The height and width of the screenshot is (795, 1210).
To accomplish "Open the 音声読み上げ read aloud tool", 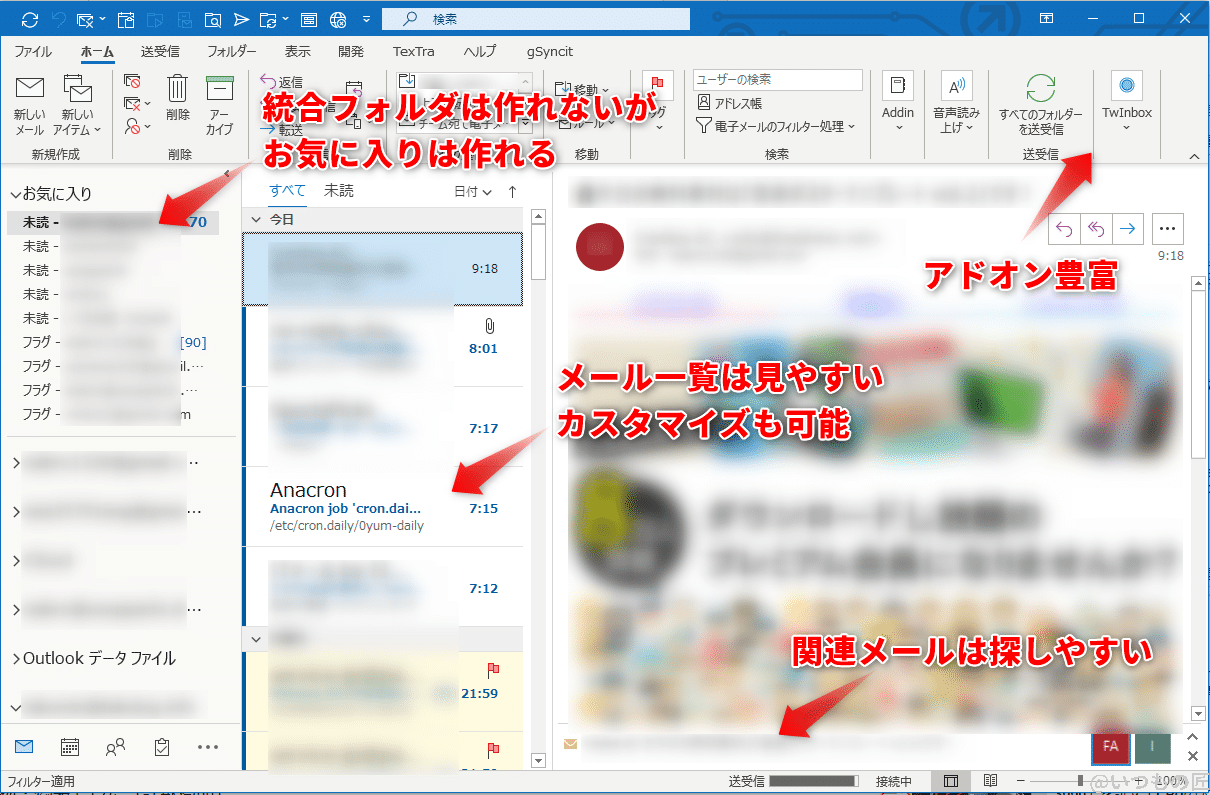I will pyautogui.click(x=956, y=105).
